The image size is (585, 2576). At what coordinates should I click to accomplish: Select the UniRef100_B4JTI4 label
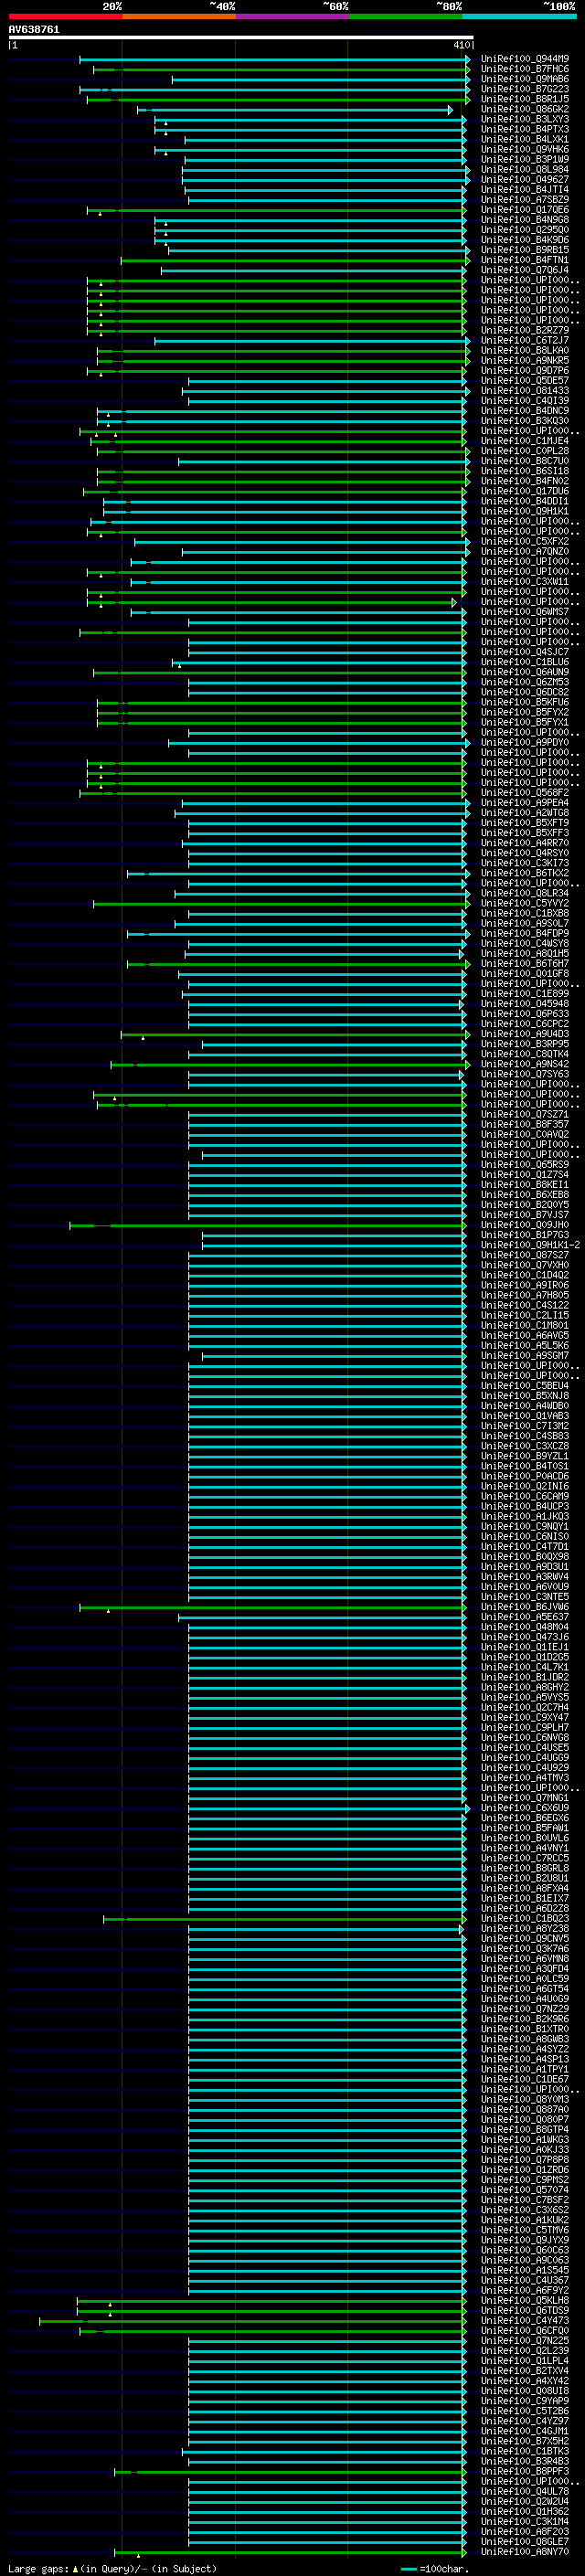click(525, 190)
